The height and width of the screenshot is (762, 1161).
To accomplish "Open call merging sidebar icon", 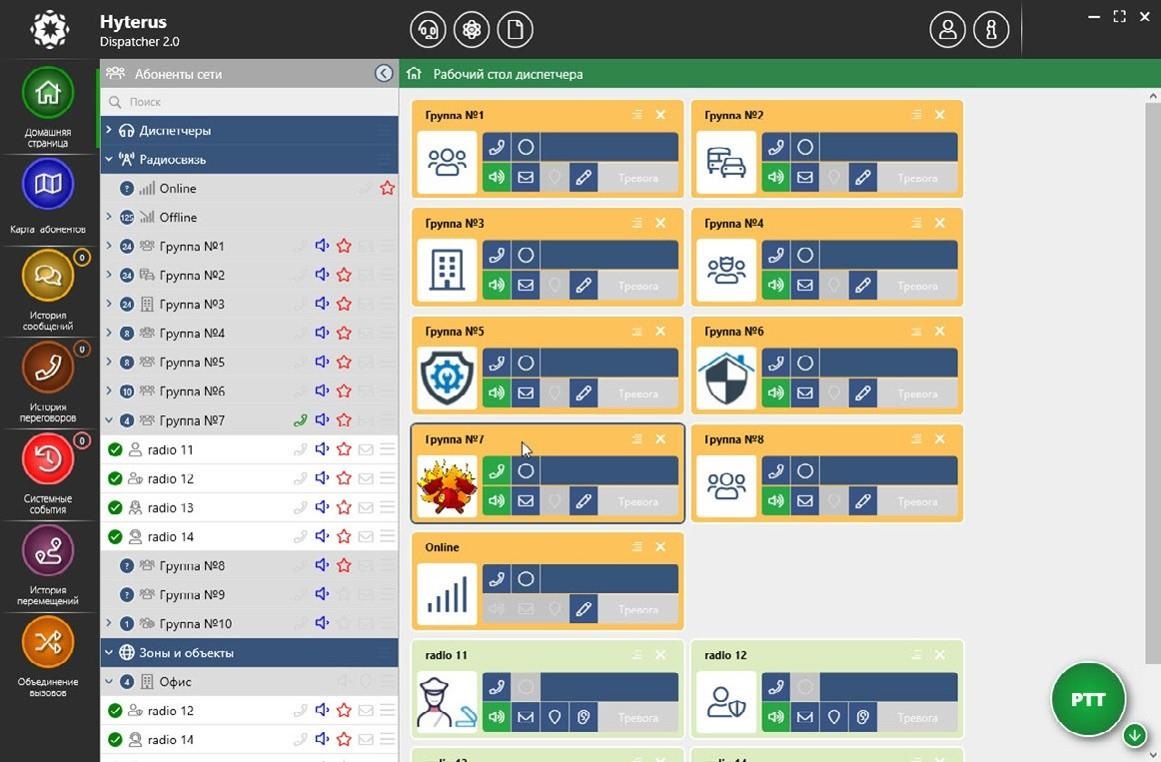I will click(x=48, y=642).
